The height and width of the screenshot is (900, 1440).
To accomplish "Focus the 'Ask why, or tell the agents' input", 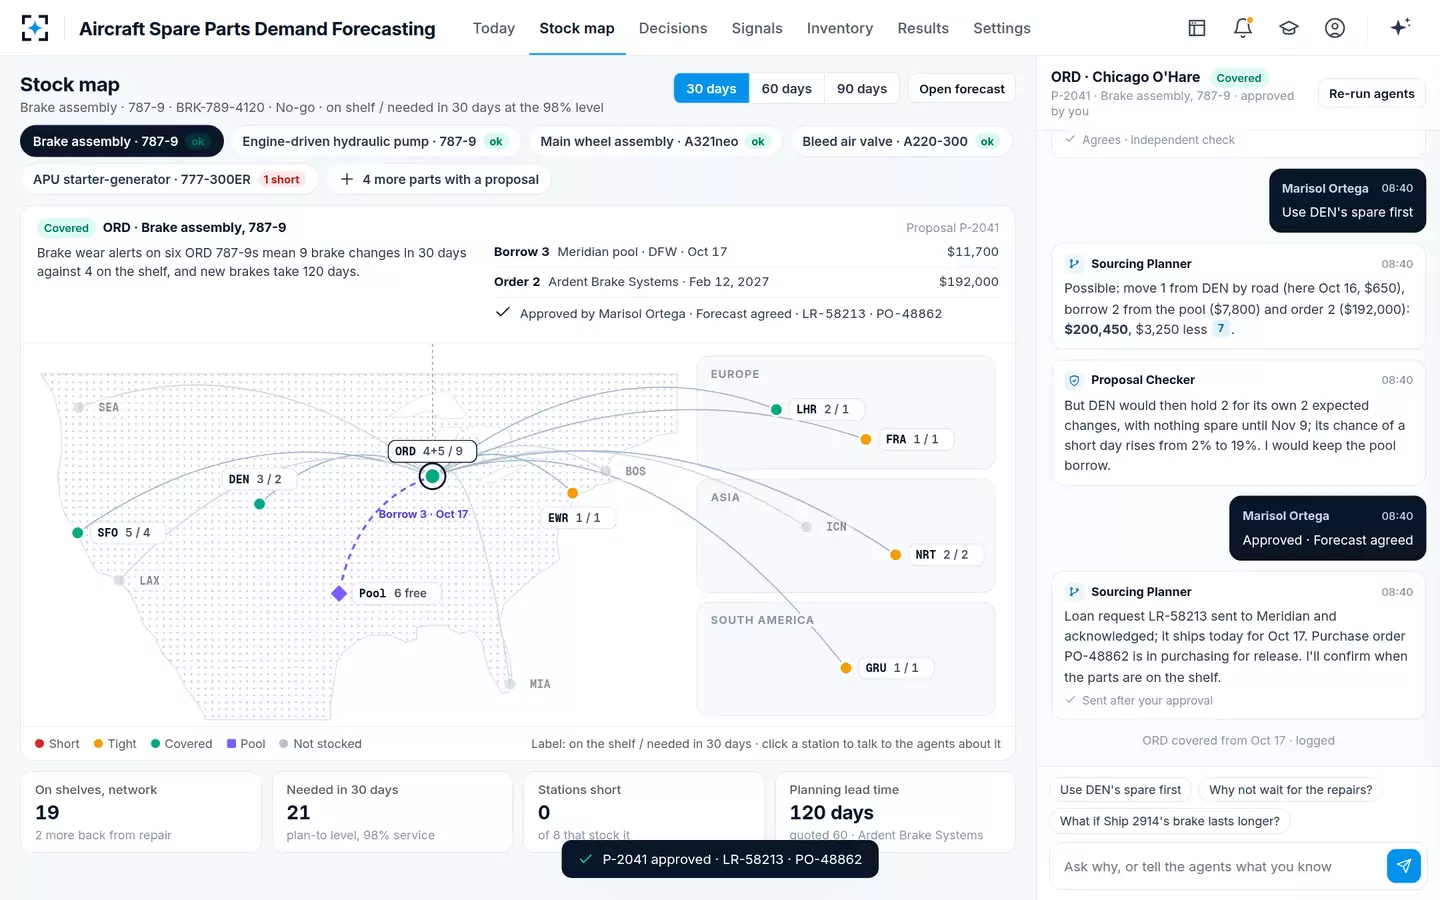I will (x=1219, y=867).
